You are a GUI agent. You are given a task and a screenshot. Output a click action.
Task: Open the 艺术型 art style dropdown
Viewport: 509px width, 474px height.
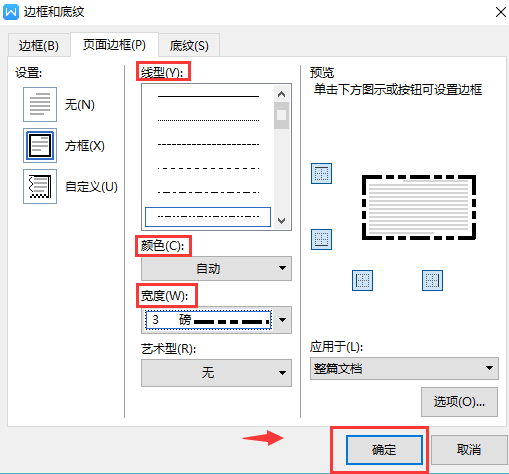(216, 373)
